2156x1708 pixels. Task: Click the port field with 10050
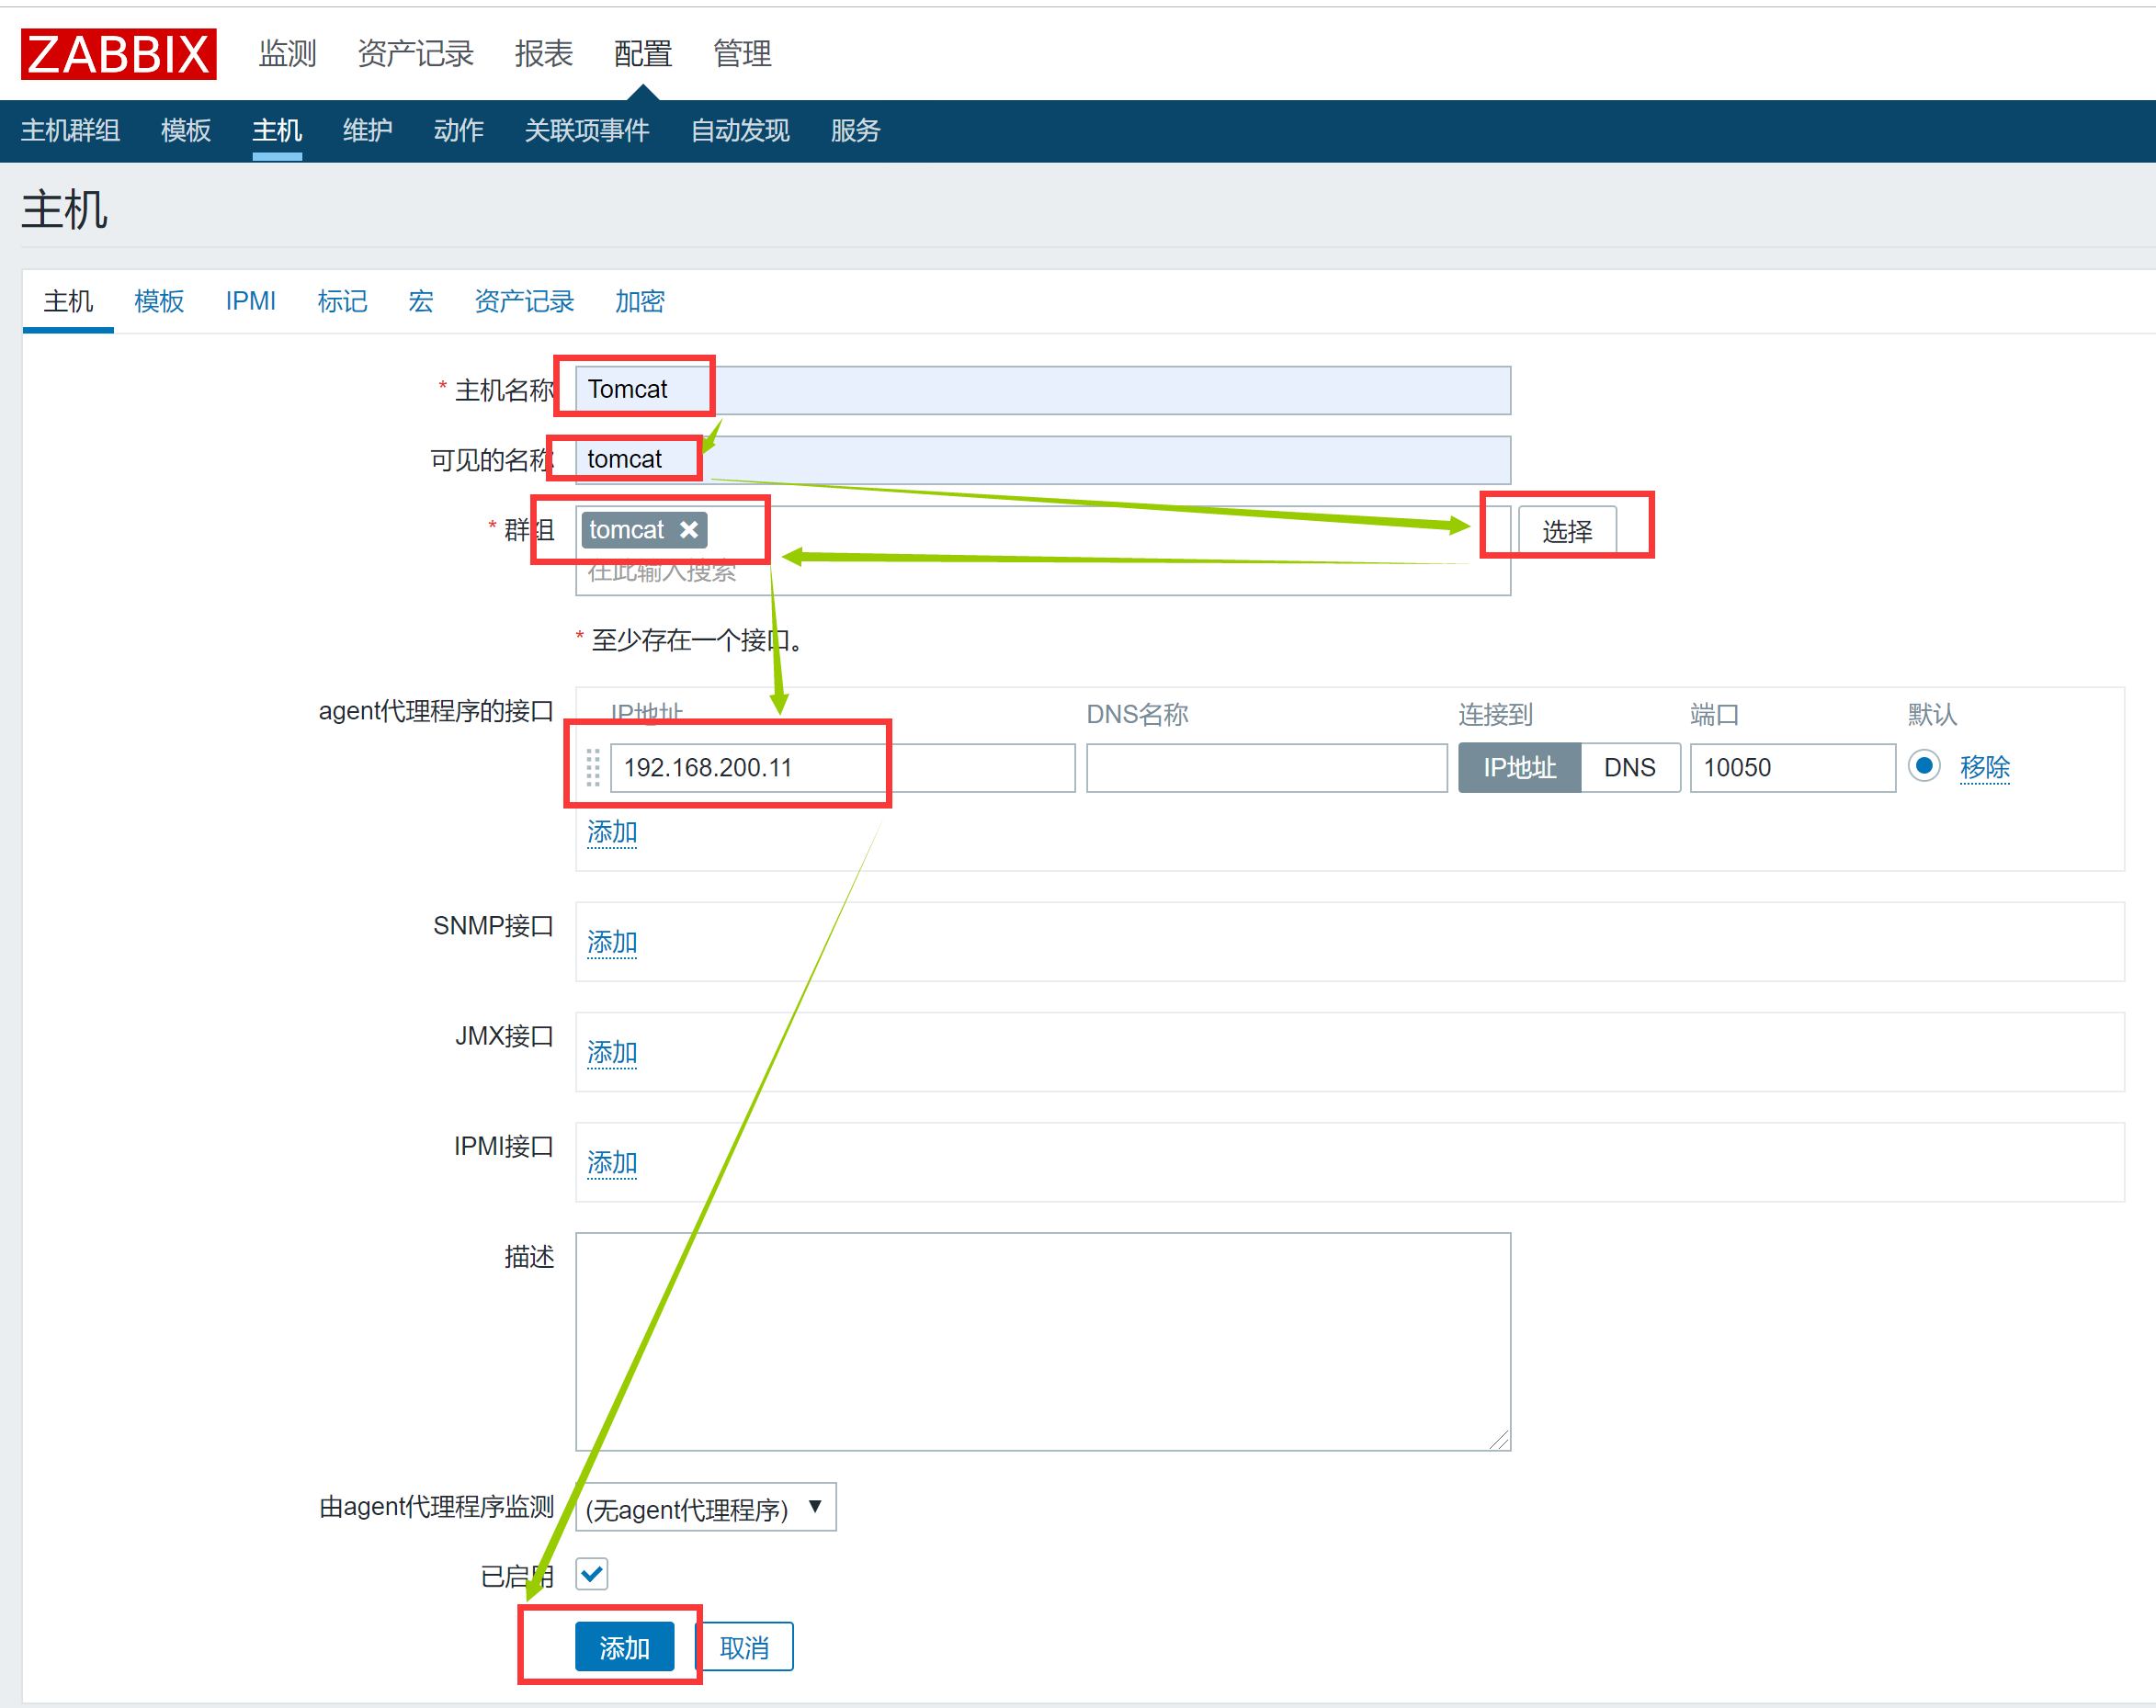click(x=1791, y=767)
